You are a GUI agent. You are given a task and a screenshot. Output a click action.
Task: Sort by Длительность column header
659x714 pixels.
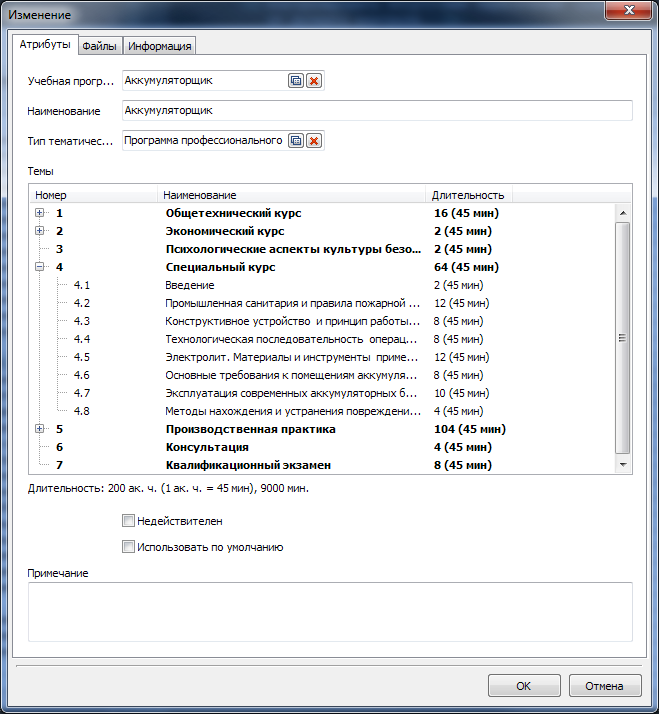pos(469,195)
